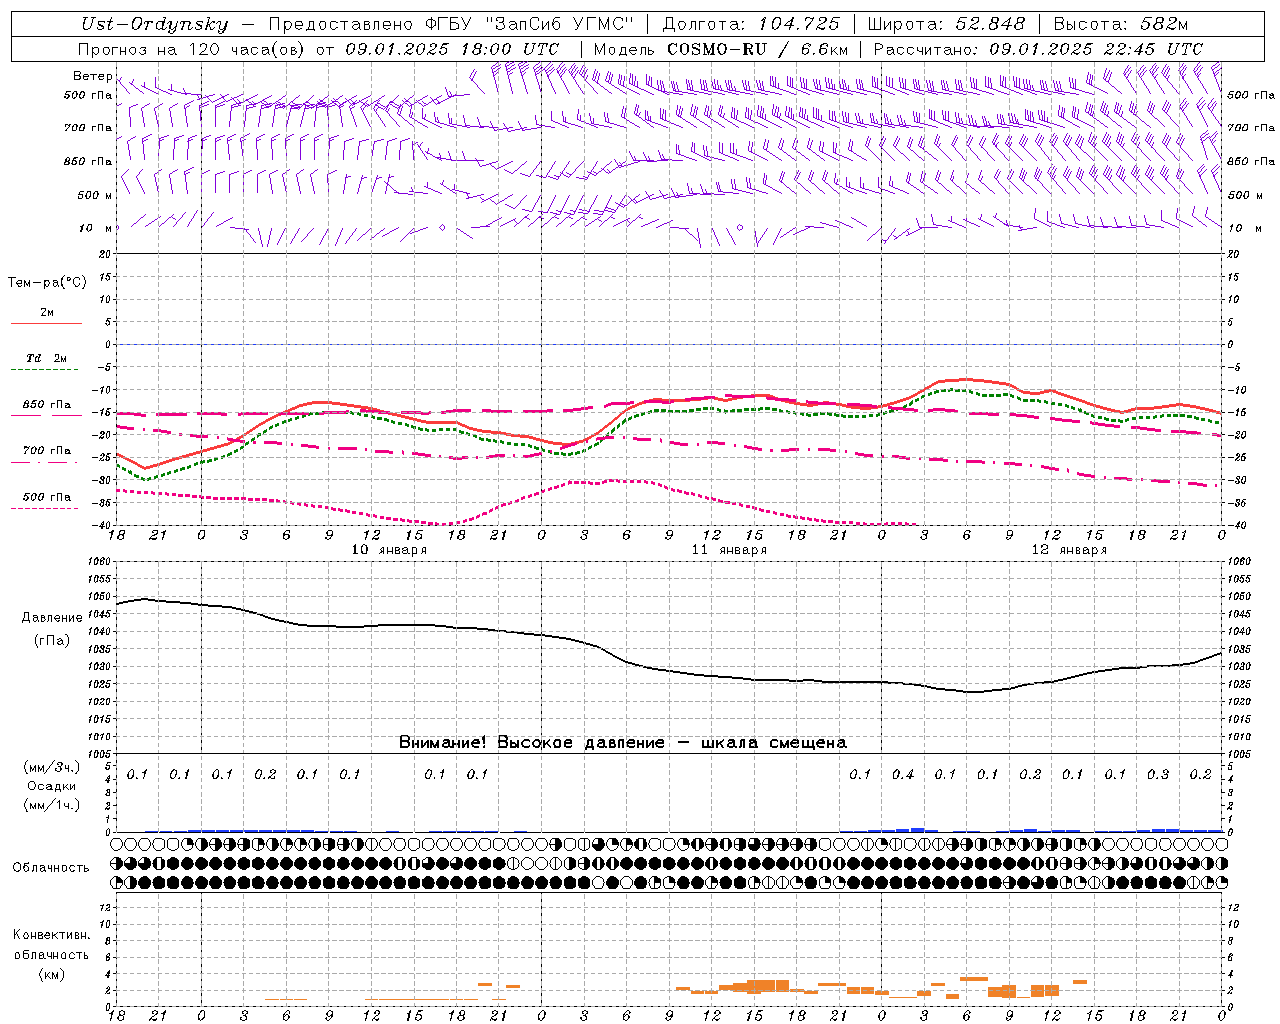Click the 'Облачность' cloud cover label
The image size is (1280, 1024).
coord(51,867)
